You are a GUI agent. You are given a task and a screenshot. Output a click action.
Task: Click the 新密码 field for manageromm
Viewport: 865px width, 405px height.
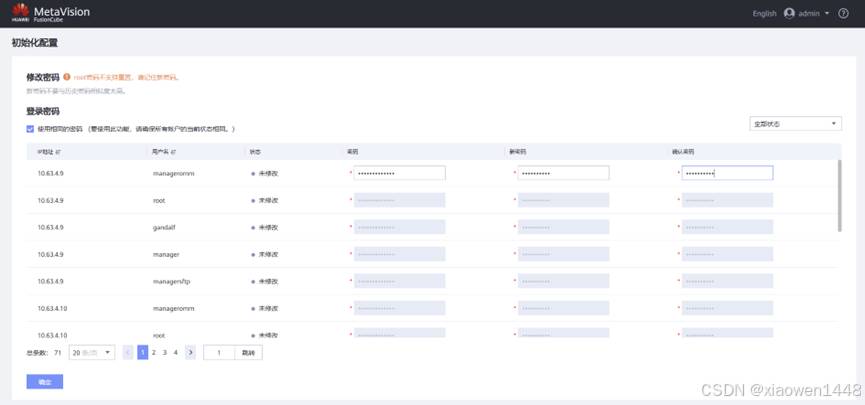coord(564,173)
